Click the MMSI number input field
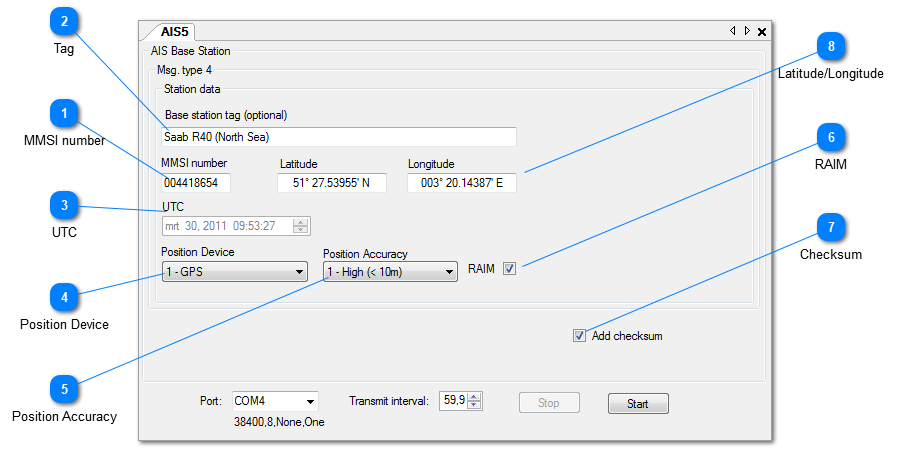The image size is (900, 449). (196, 183)
